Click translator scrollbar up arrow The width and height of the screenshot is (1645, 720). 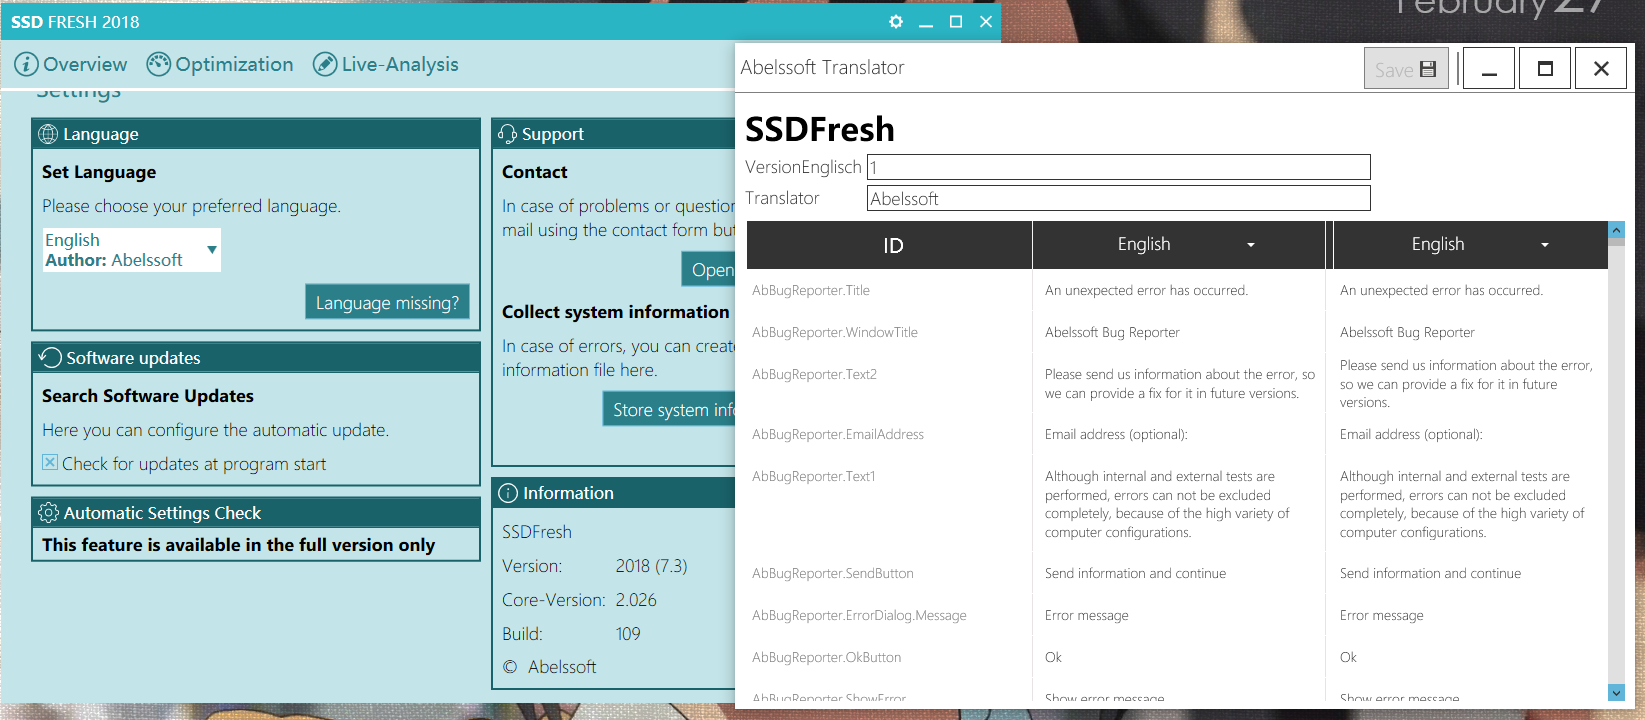click(x=1616, y=230)
